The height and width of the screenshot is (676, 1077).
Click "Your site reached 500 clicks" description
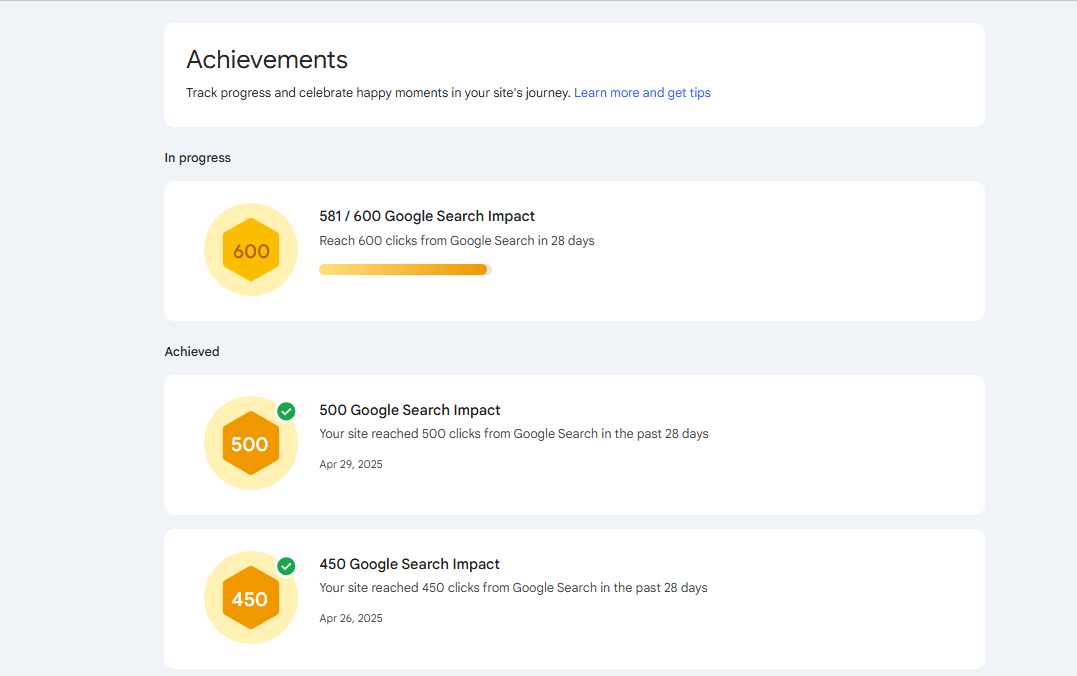(513, 434)
